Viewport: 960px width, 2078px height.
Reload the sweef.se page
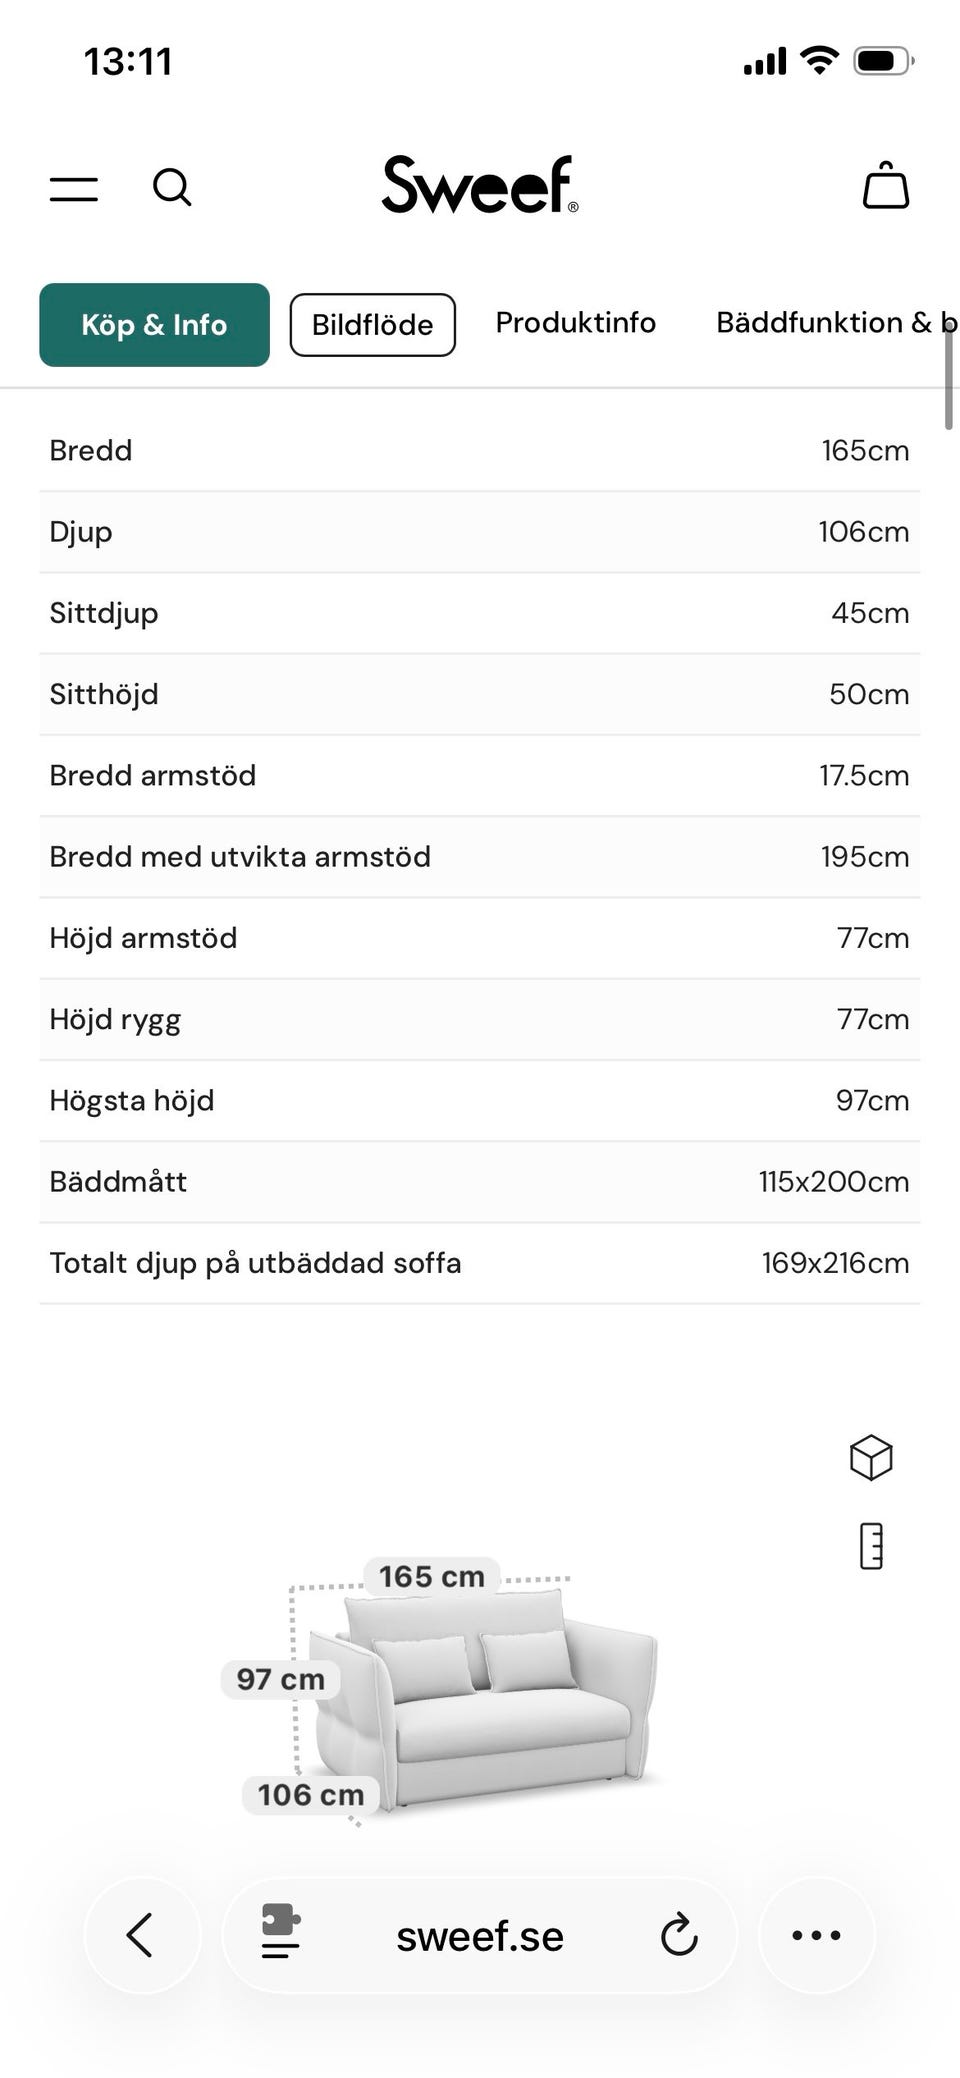[679, 1935]
